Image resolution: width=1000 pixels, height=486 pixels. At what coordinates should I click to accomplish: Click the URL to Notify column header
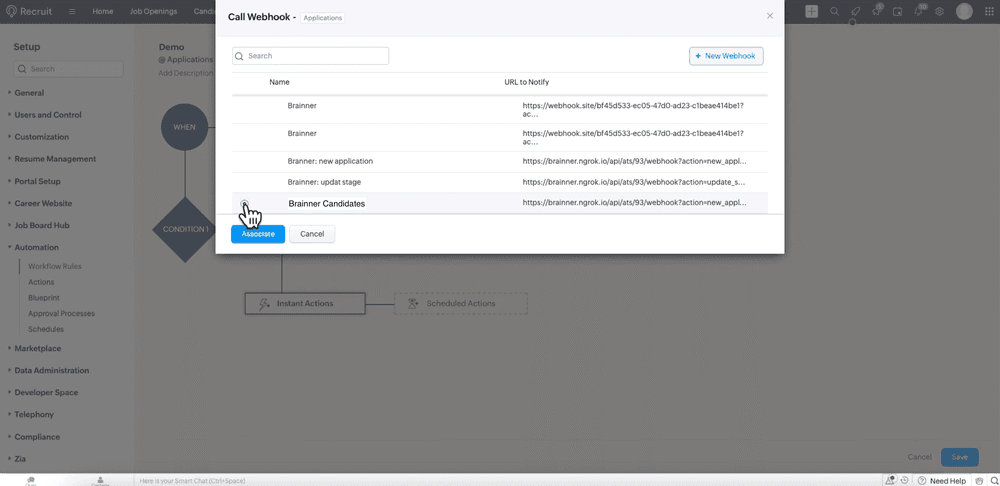(x=527, y=82)
